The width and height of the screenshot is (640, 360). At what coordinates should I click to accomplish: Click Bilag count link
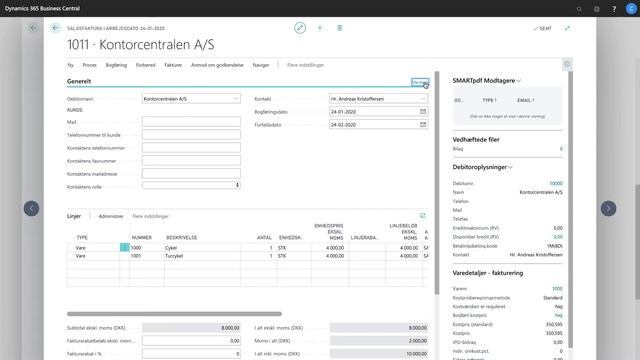(x=561, y=149)
